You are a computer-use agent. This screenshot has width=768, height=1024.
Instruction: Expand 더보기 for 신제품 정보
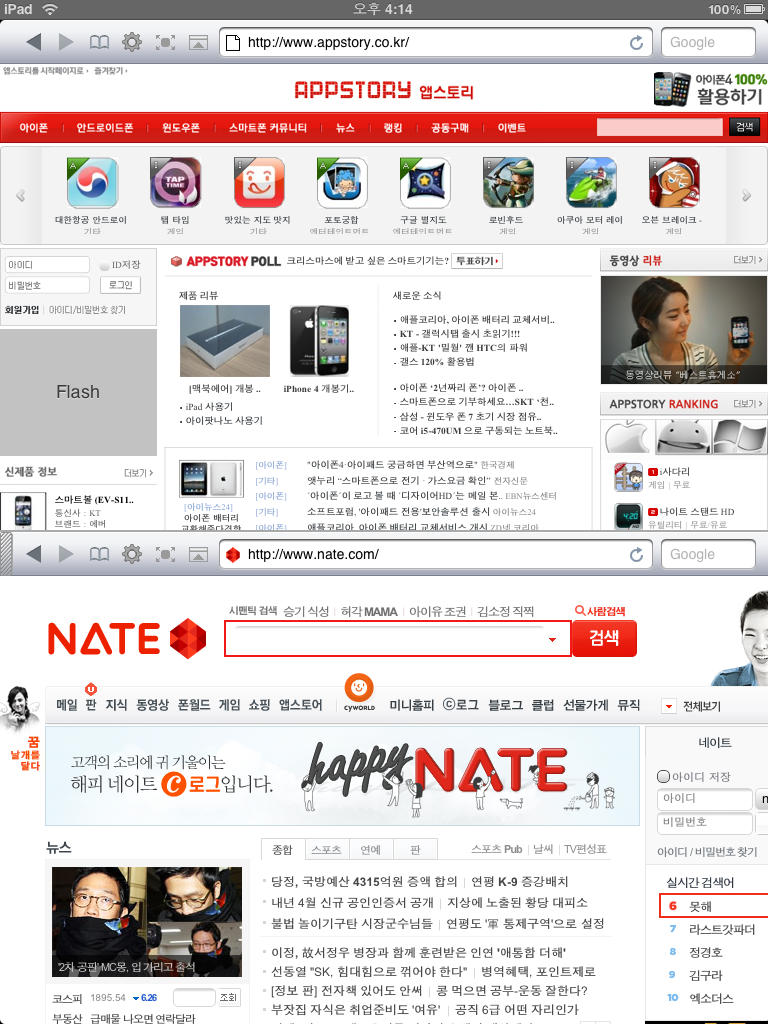point(138,472)
